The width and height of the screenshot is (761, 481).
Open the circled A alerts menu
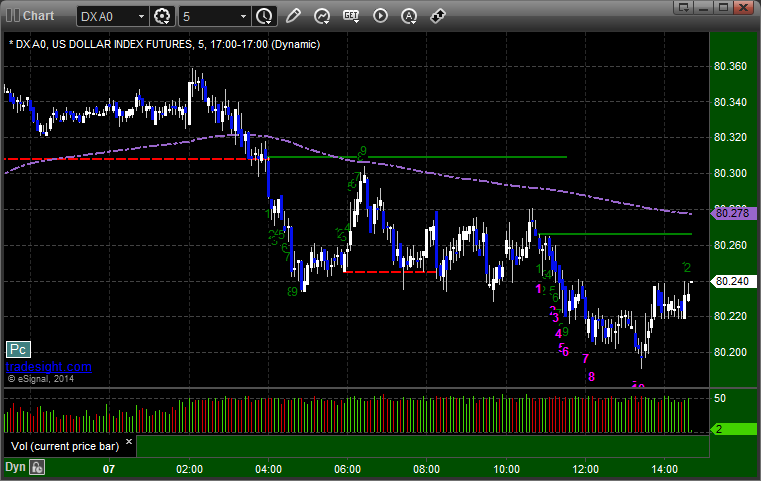[x=409, y=16]
